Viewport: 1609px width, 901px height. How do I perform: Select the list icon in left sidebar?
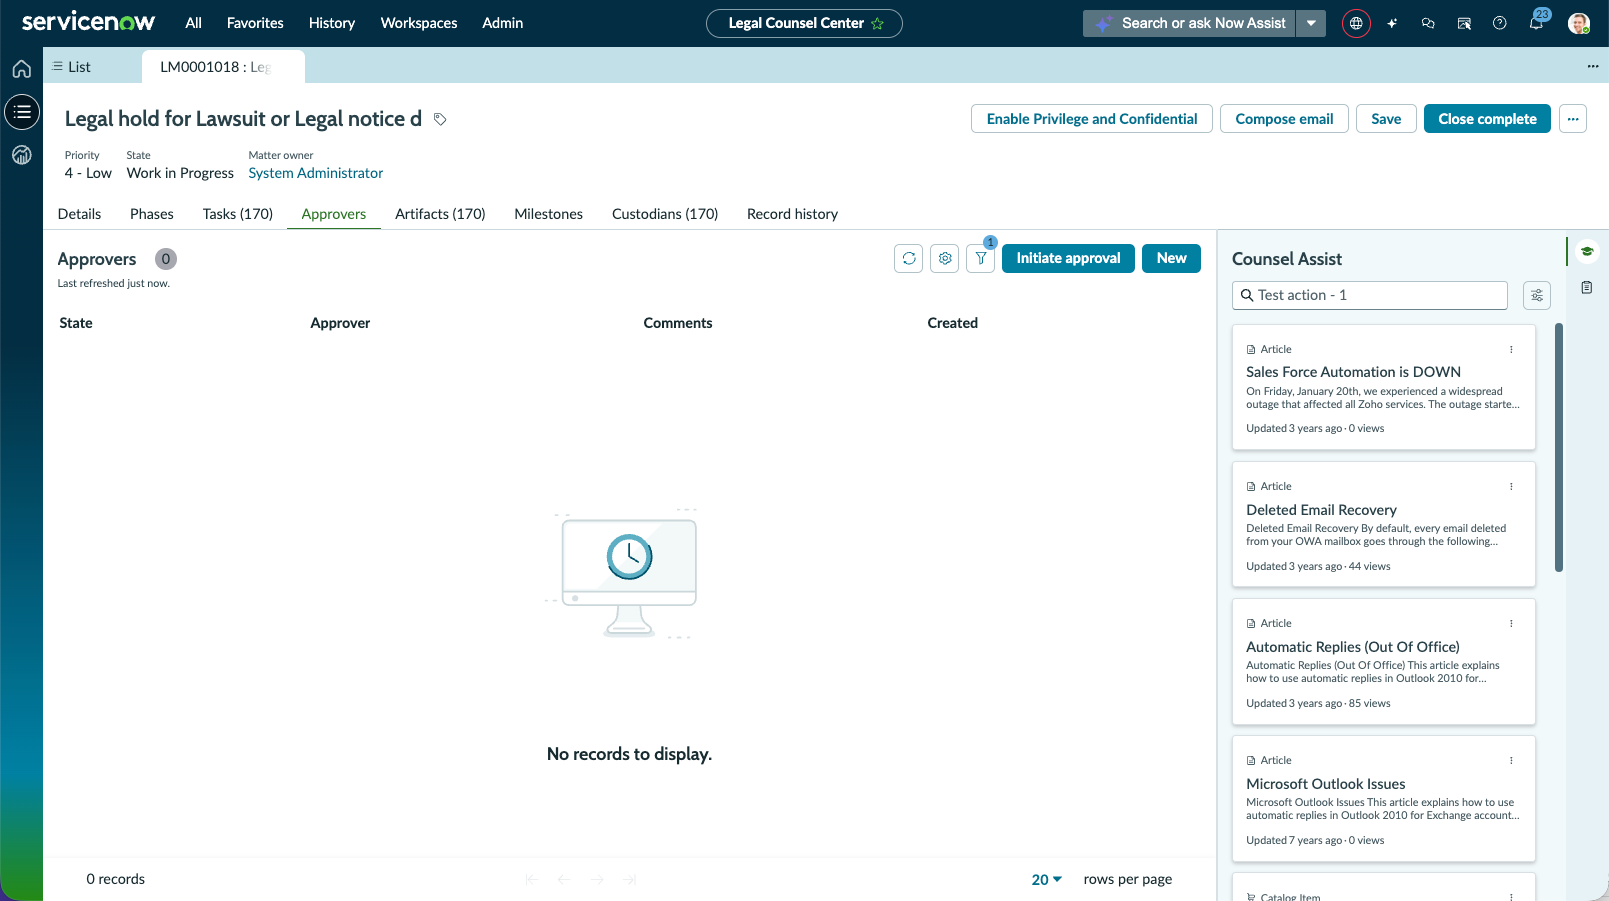(22, 112)
